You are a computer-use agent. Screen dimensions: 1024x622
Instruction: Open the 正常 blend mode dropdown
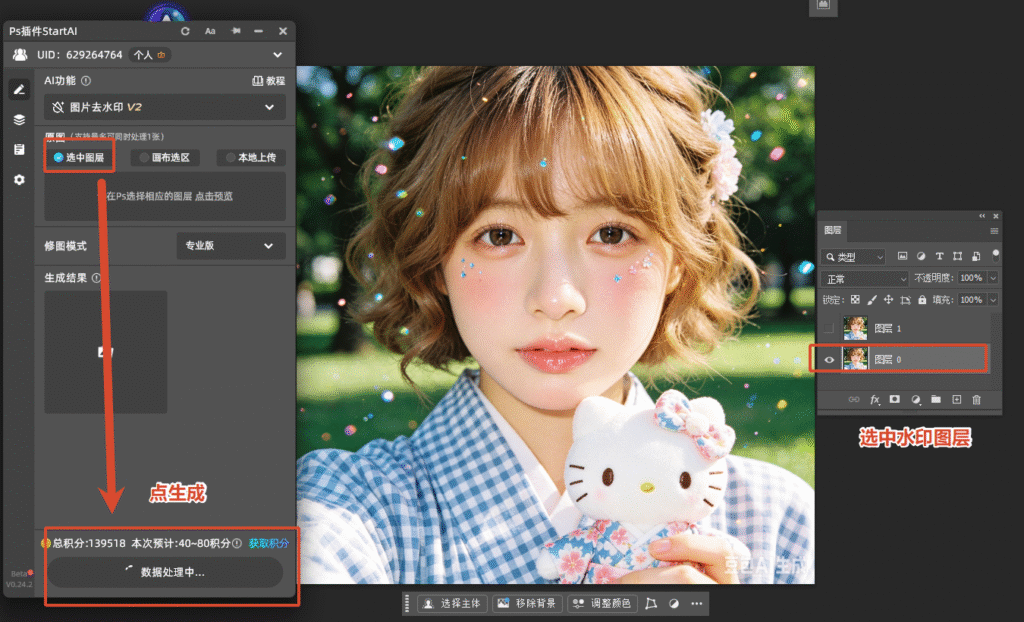(864, 279)
